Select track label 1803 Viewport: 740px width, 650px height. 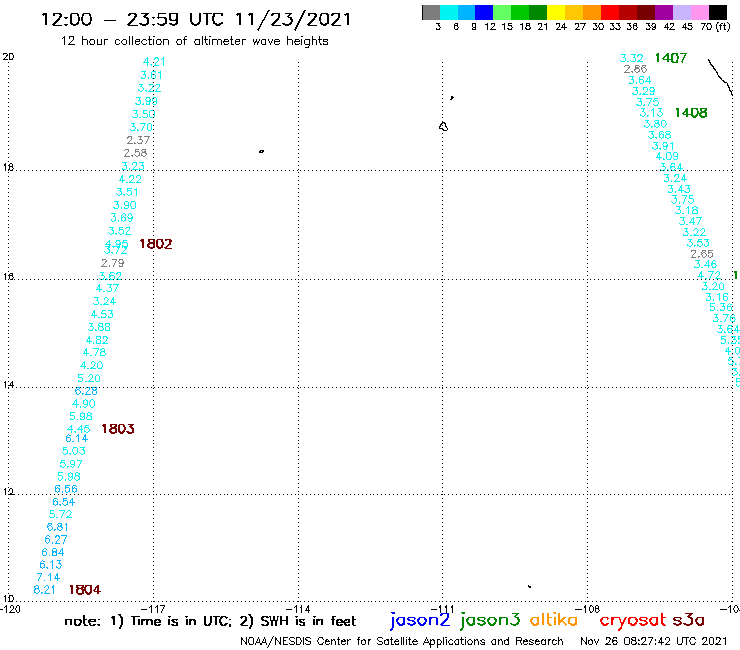coord(118,429)
